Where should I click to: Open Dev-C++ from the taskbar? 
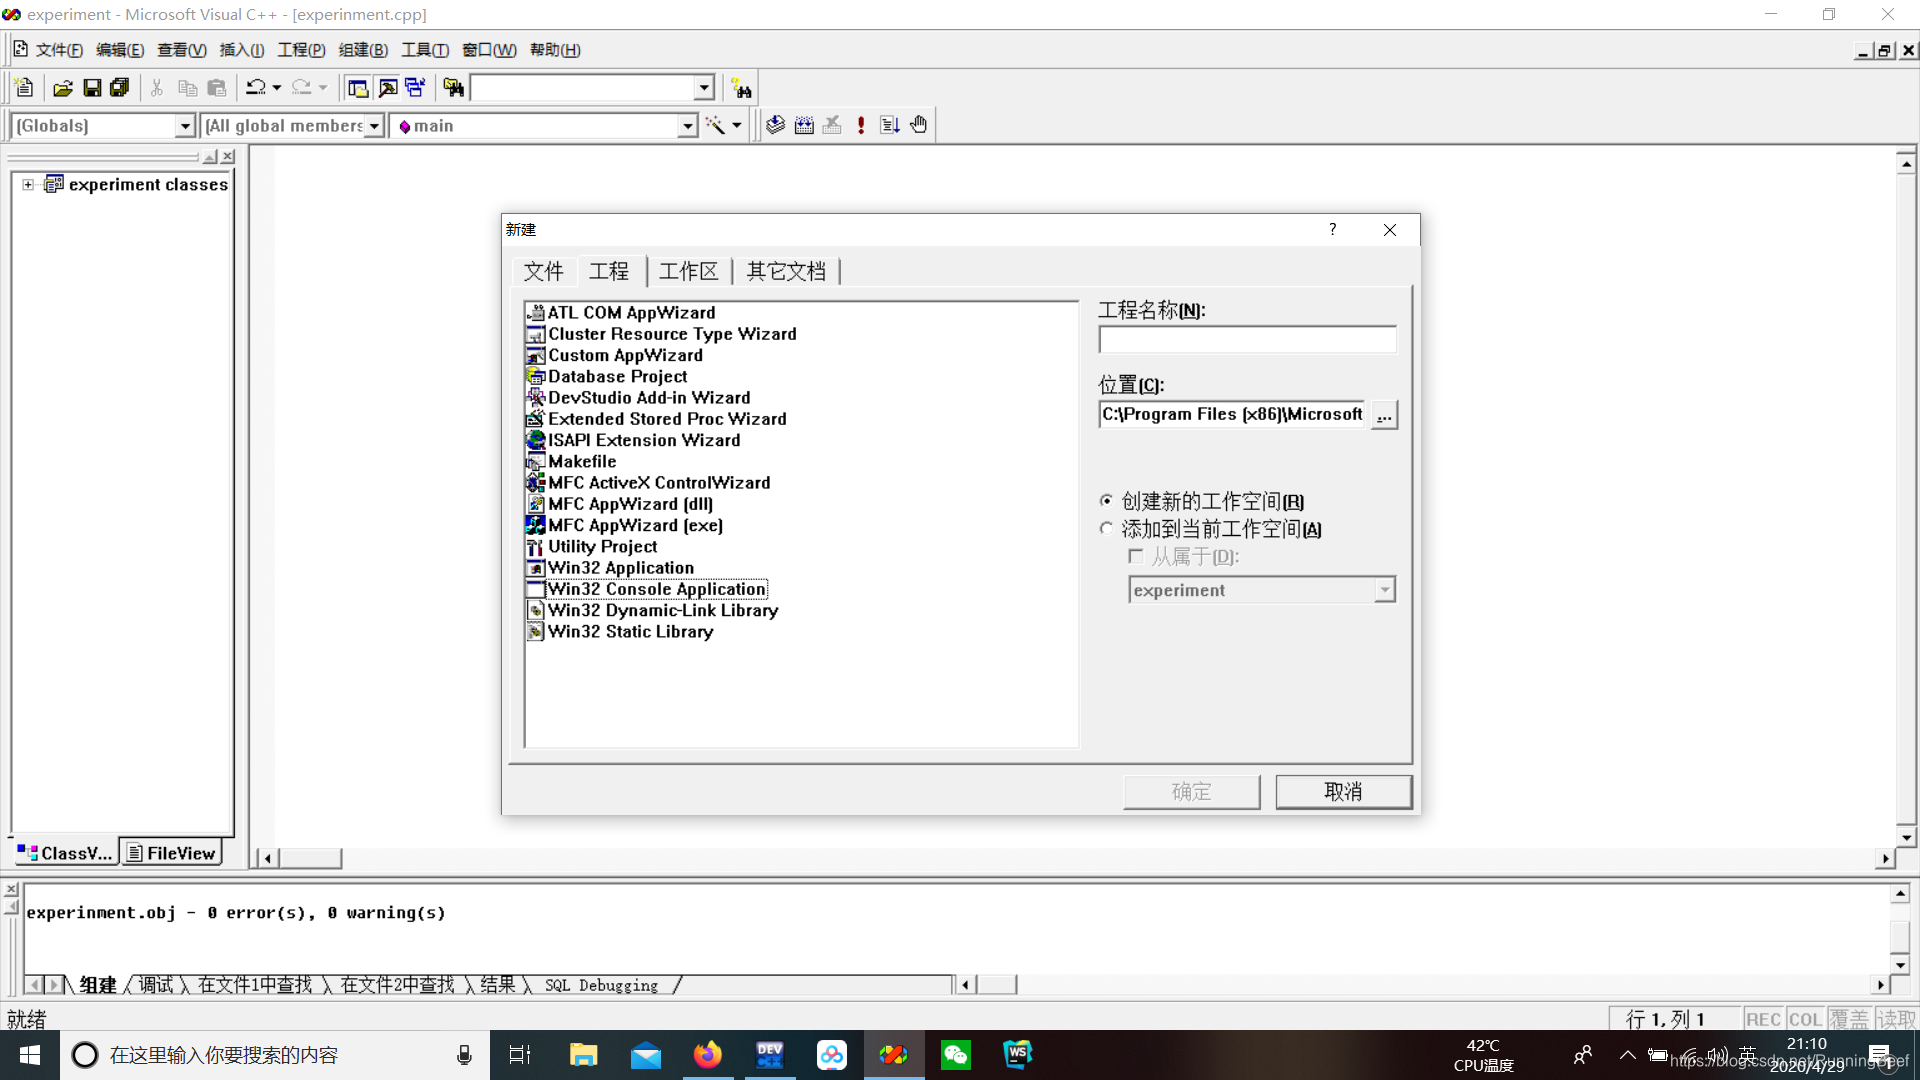tap(770, 1055)
